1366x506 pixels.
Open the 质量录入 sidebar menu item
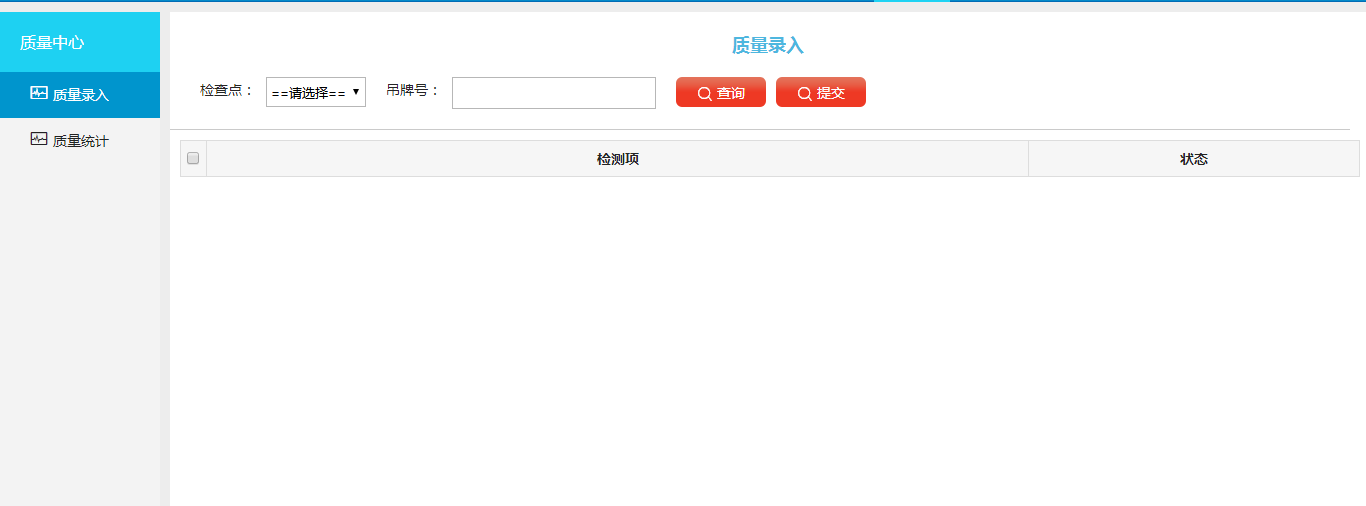(80, 95)
